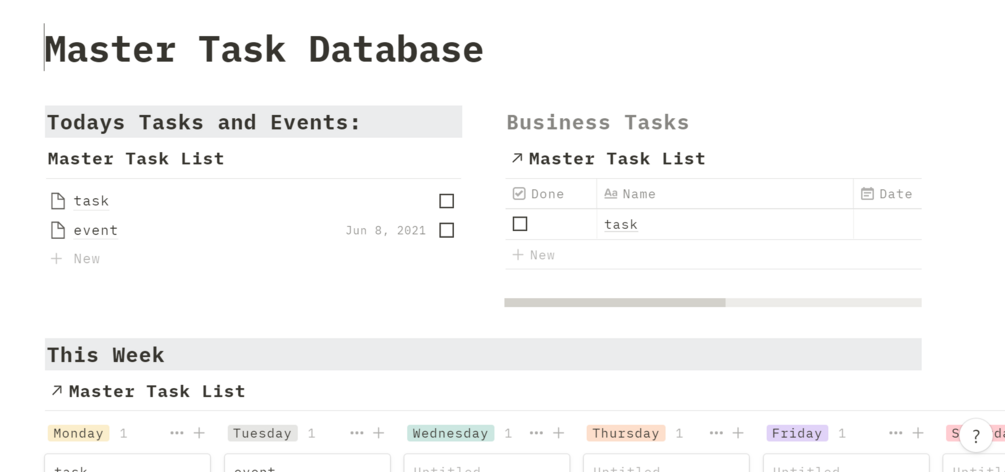Open the Thursday column more options
1005x472 pixels.
click(x=716, y=433)
